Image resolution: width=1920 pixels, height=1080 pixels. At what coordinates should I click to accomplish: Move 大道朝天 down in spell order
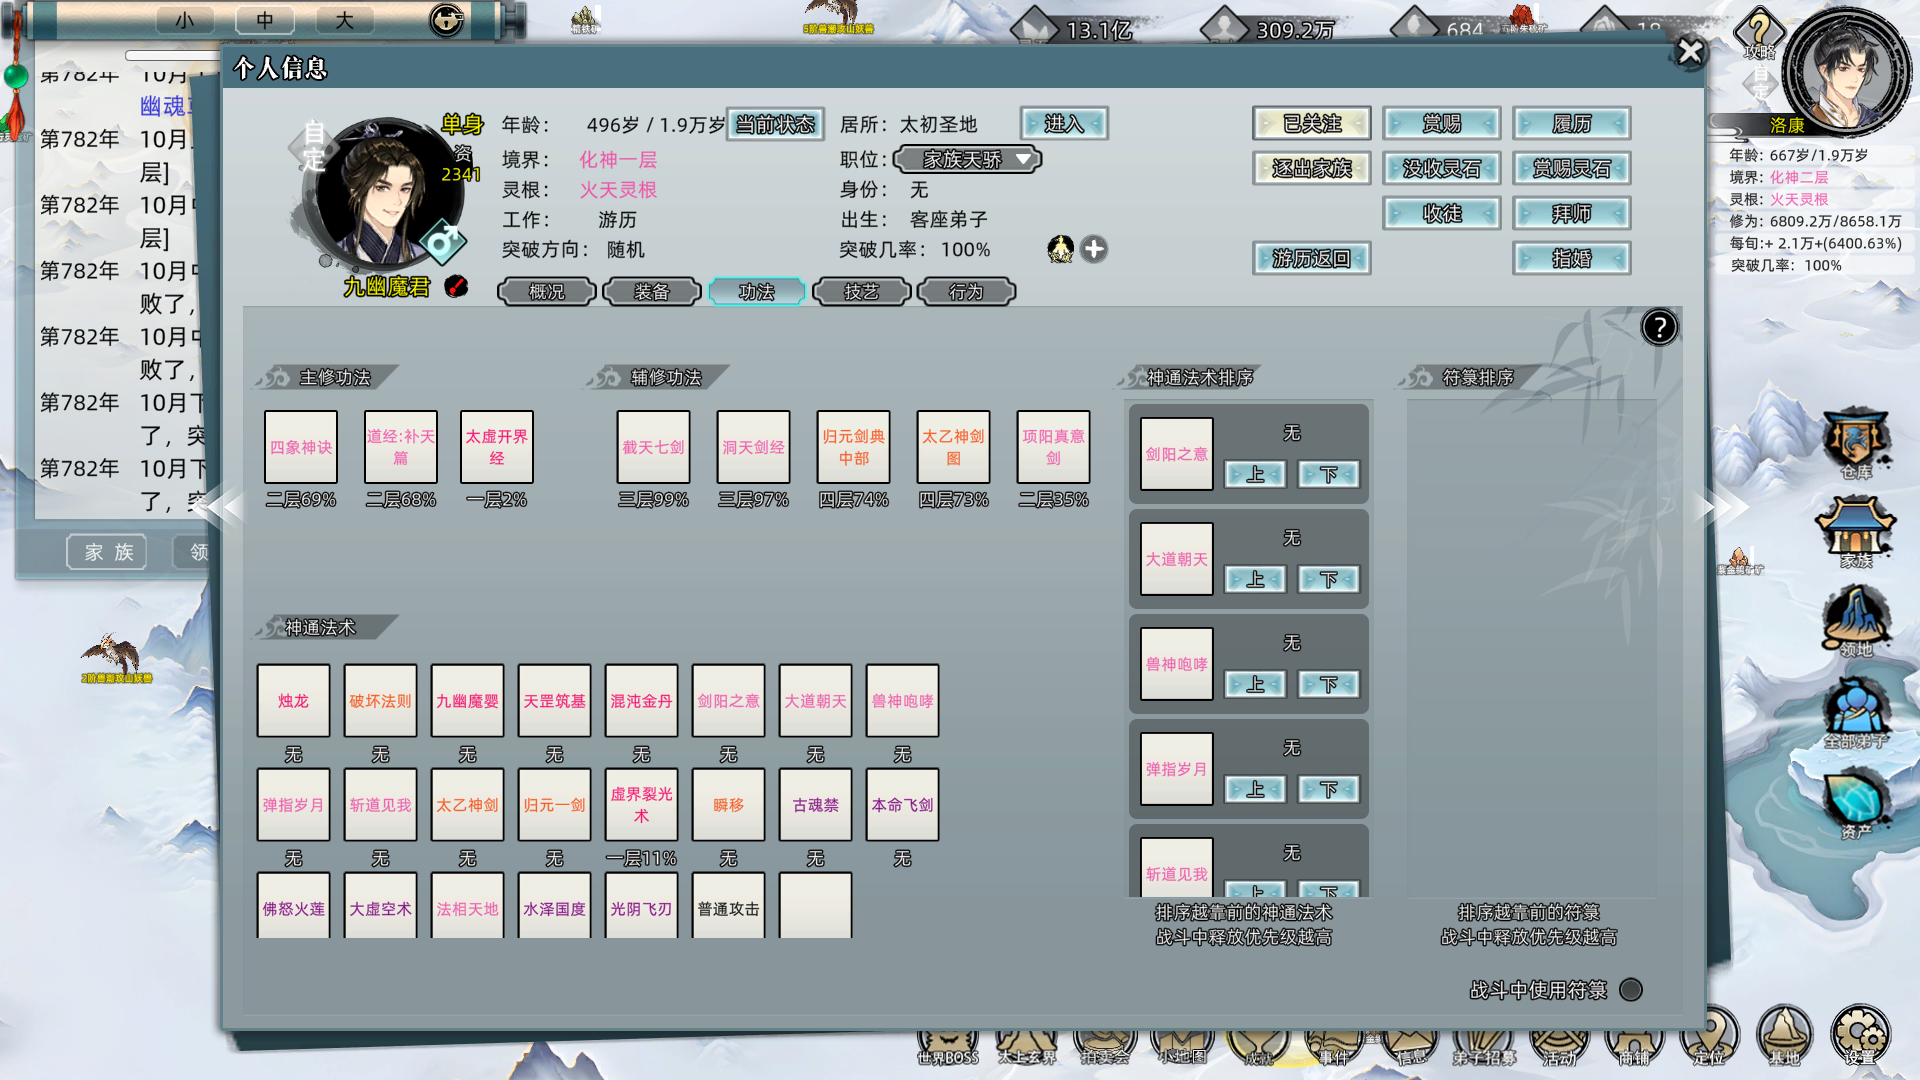pos(1329,579)
